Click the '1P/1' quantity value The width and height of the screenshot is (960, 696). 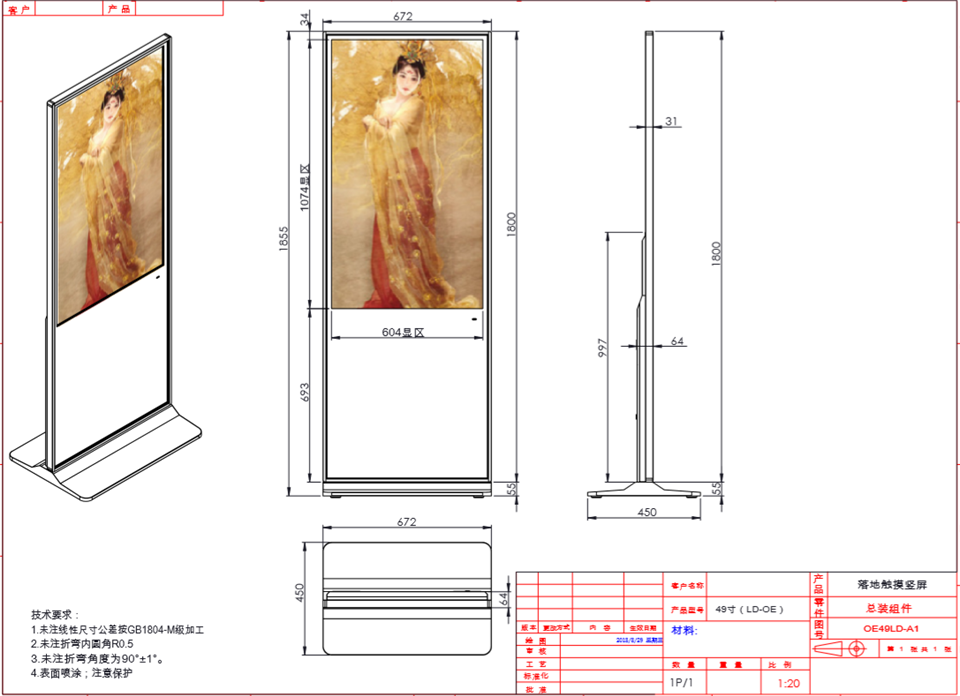click(681, 682)
